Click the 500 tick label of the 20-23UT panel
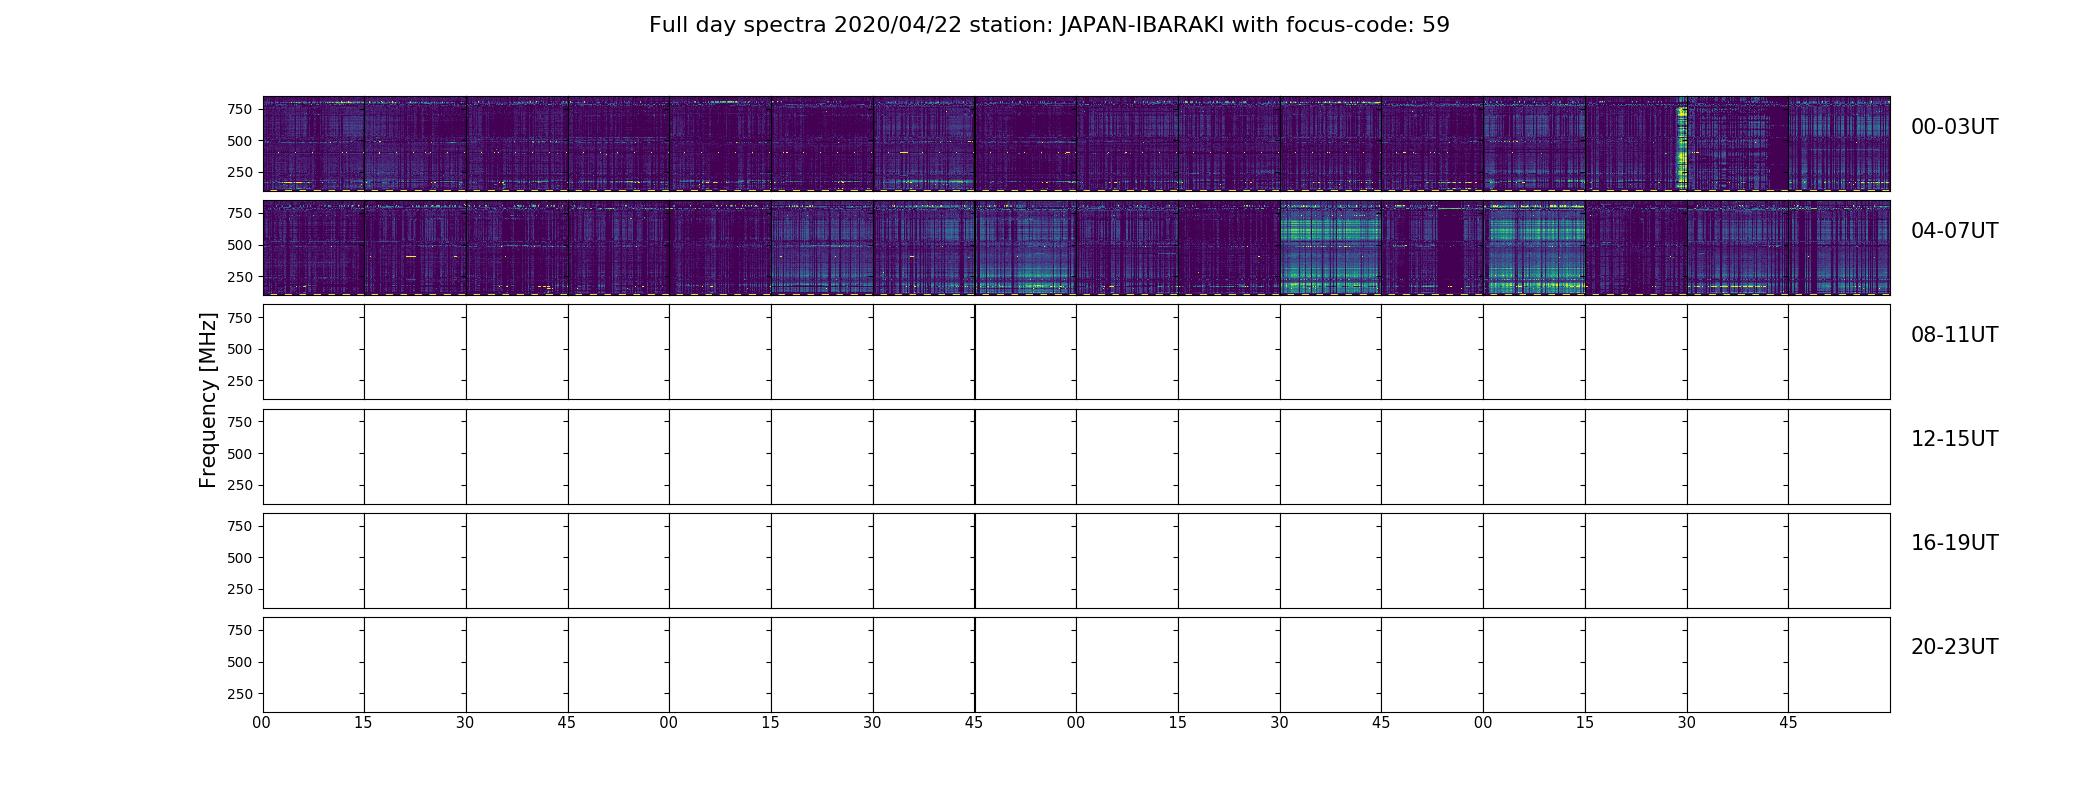Screen dimensions: 2100x800 pyautogui.click(x=240, y=662)
